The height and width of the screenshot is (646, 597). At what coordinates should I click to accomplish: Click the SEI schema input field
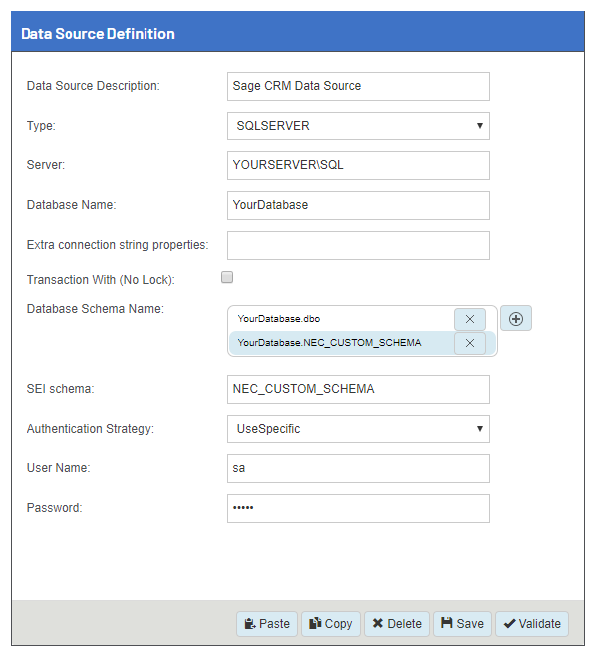[x=358, y=389]
